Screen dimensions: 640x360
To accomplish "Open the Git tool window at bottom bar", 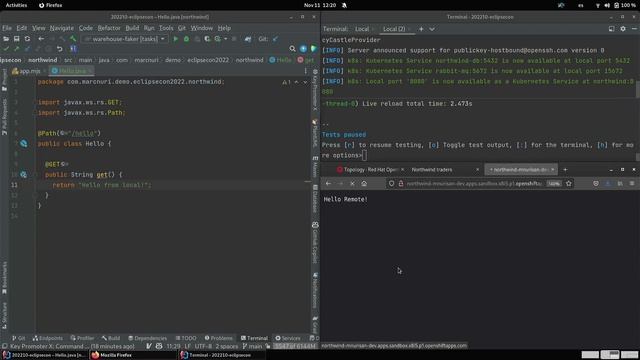I will (x=19, y=338).
